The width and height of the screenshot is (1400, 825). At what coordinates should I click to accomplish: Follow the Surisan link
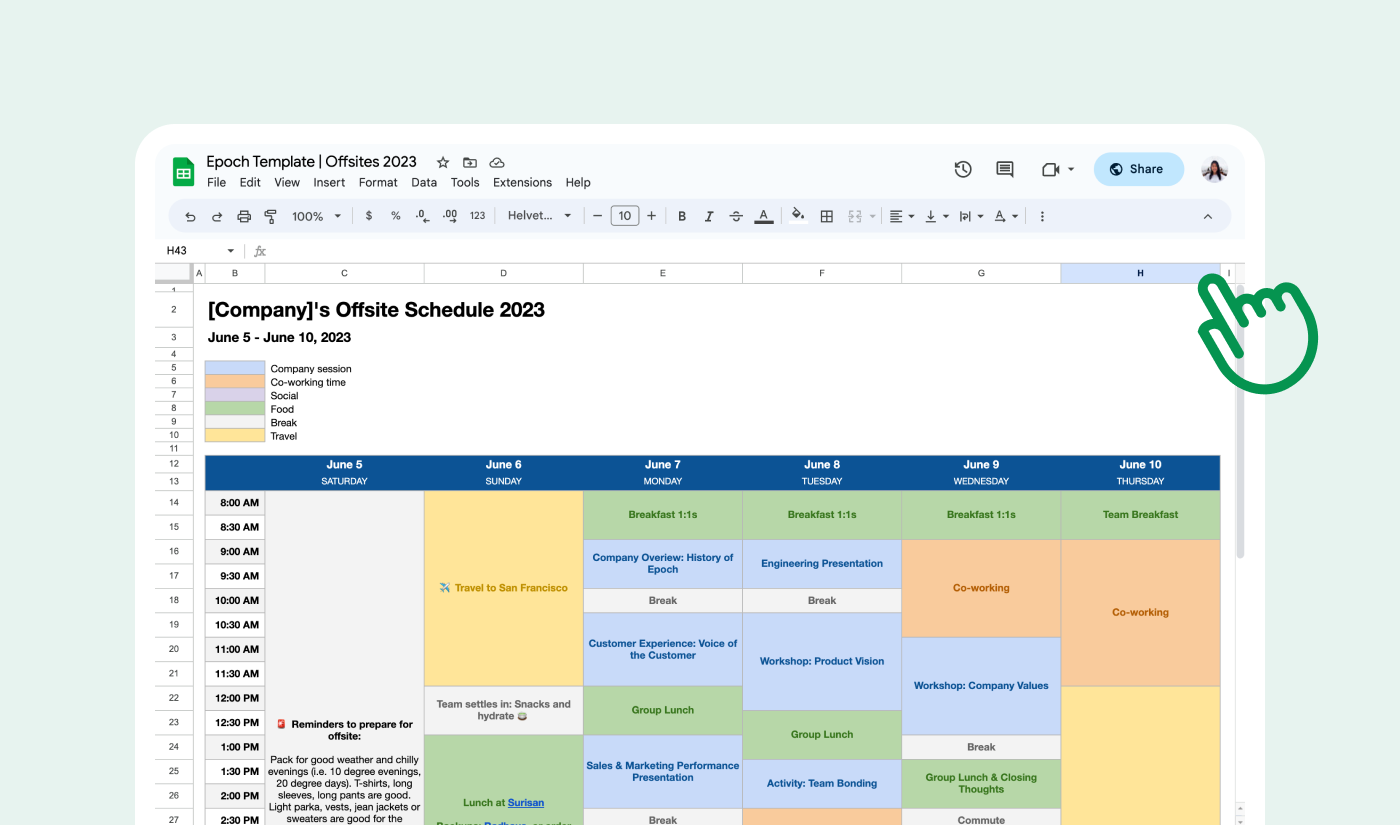tap(526, 803)
